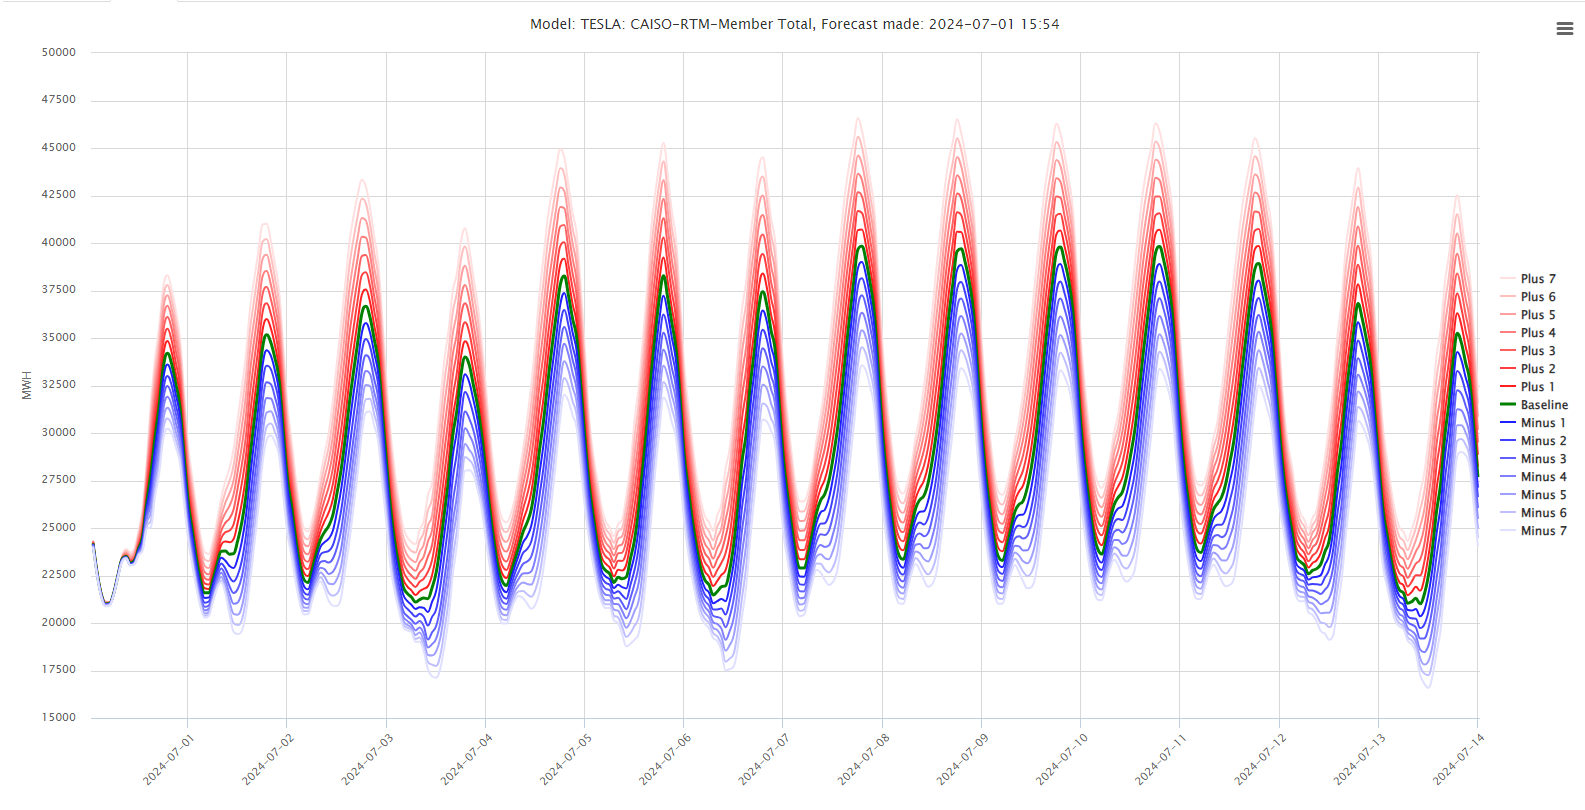Click the 2024-07-13 x-axis date label
1585x810 pixels.
1360,759
